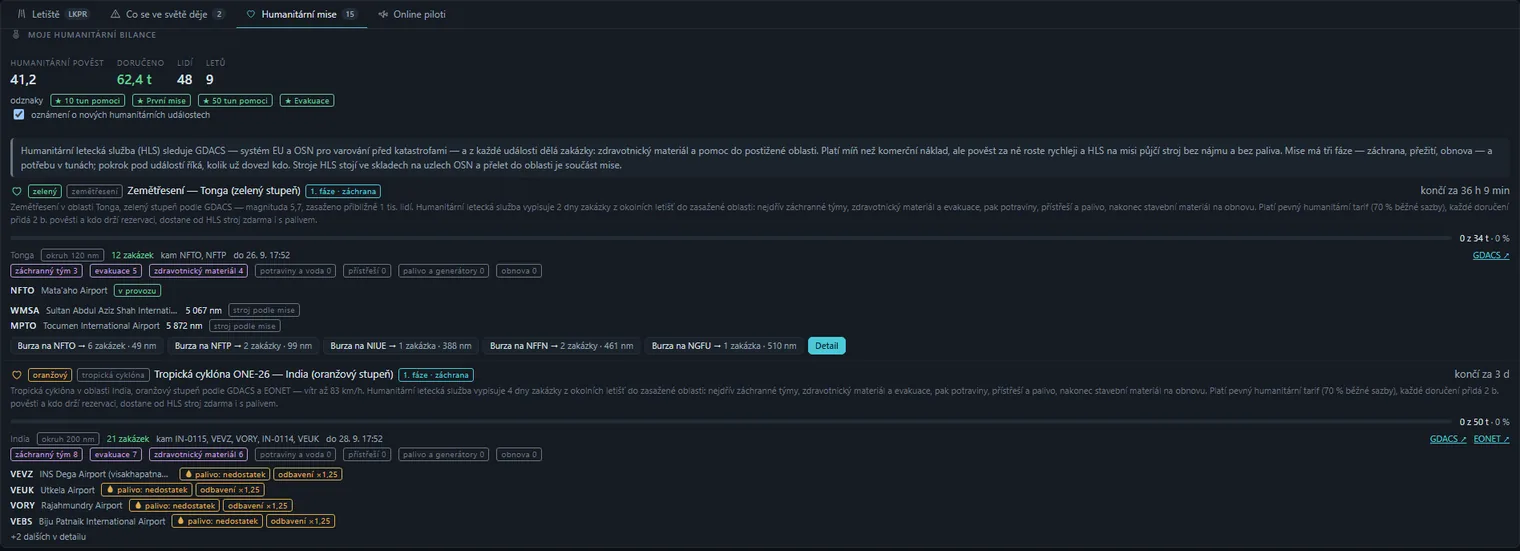Click the airplane icon beside Online piloti
The image size is (1520, 551).
(x=384, y=15)
